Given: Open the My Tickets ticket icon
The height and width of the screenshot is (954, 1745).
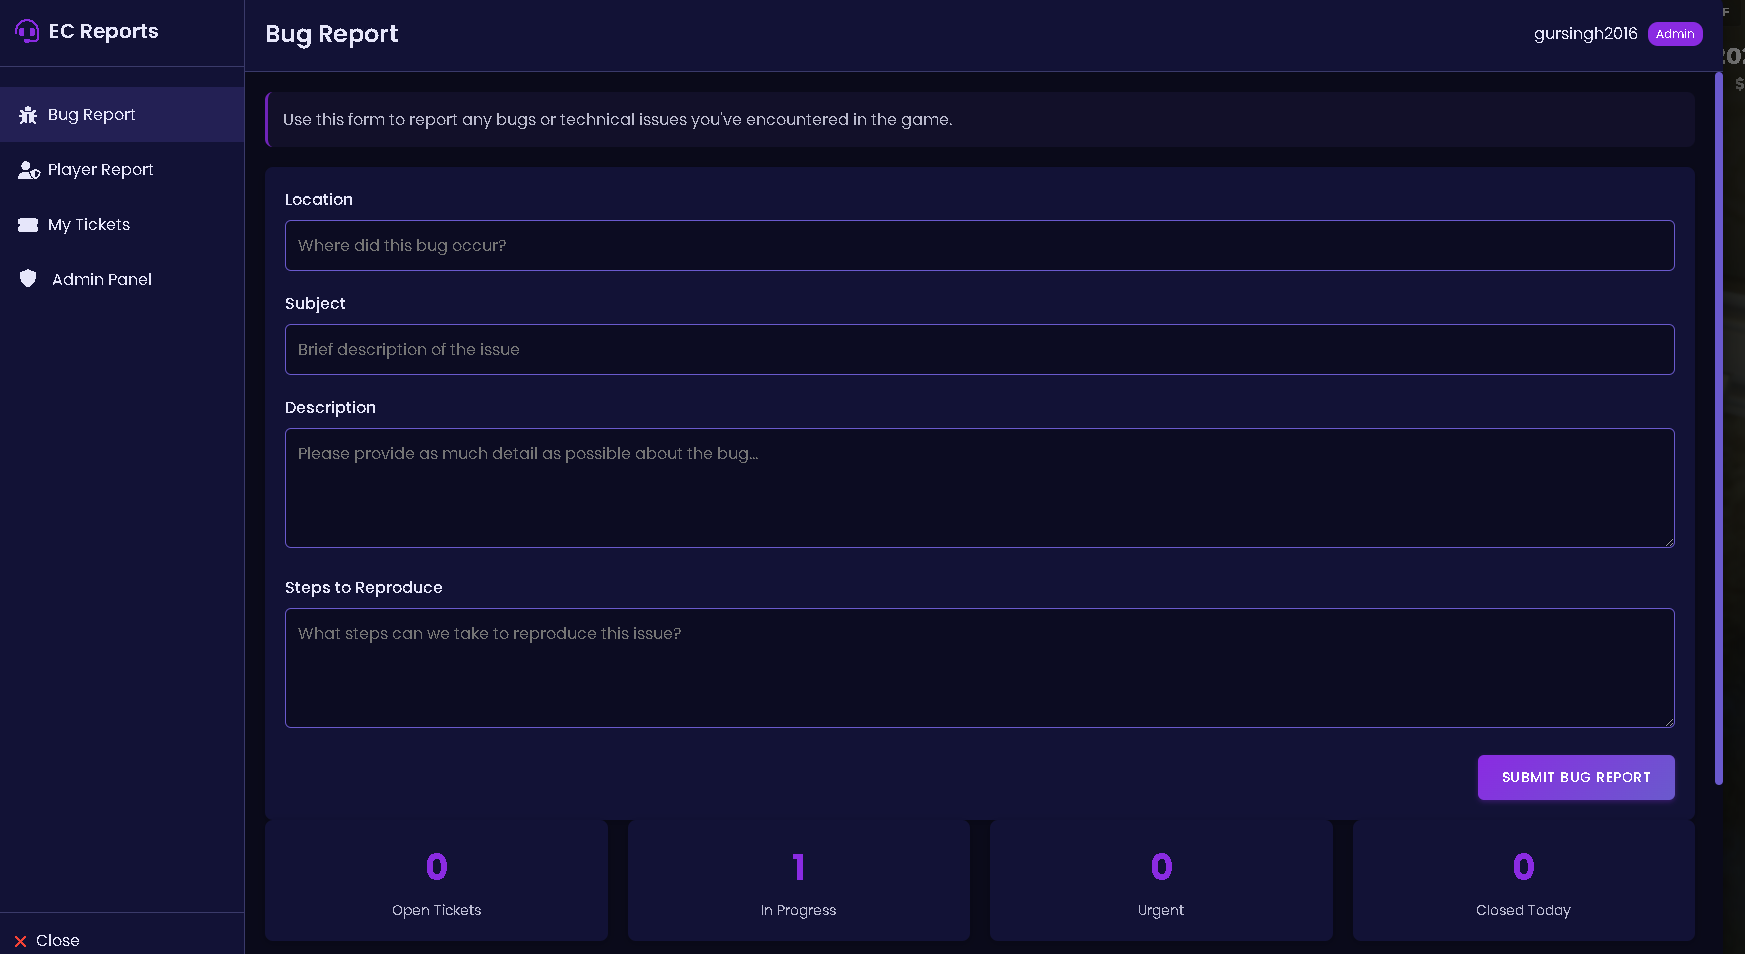Looking at the screenshot, I should pyautogui.click(x=28, y=224).
